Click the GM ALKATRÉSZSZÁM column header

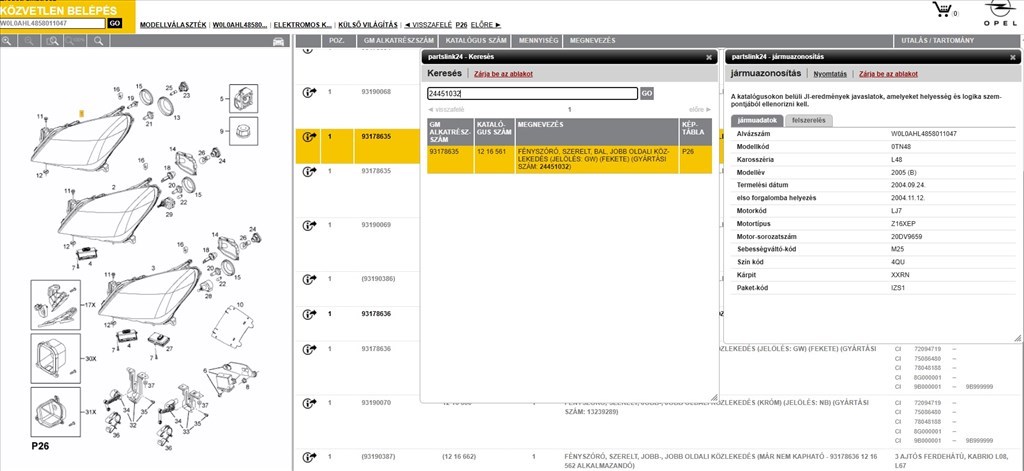coord(398,41)
